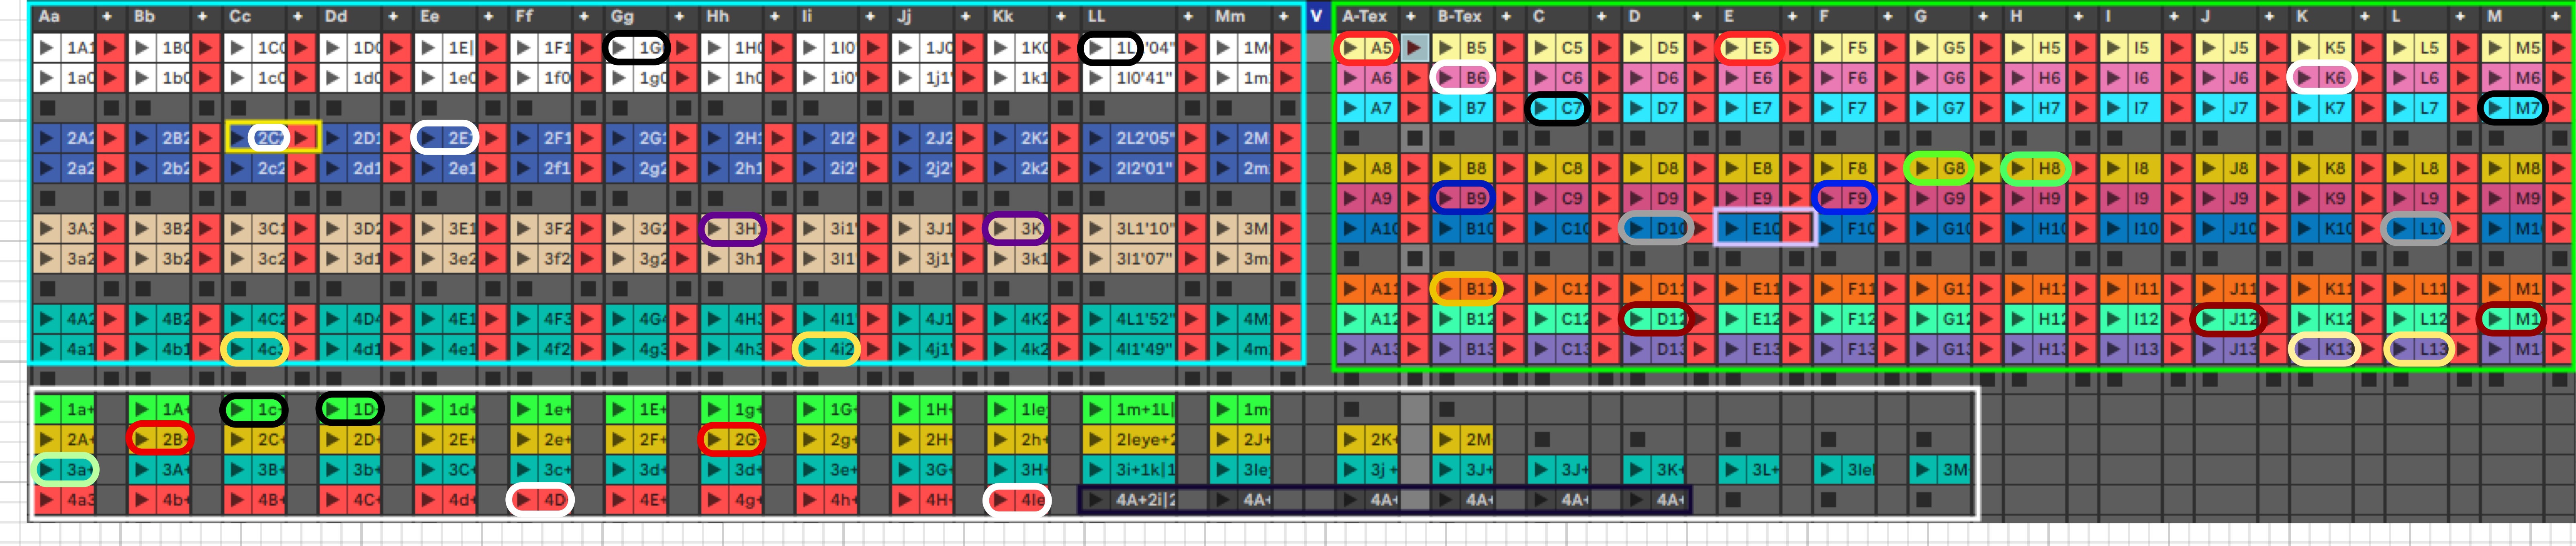The width and height of the screenshot is (2576, 546).
Task: Launch clip 1b0 in the Bb track
Action: pos(142,78)
